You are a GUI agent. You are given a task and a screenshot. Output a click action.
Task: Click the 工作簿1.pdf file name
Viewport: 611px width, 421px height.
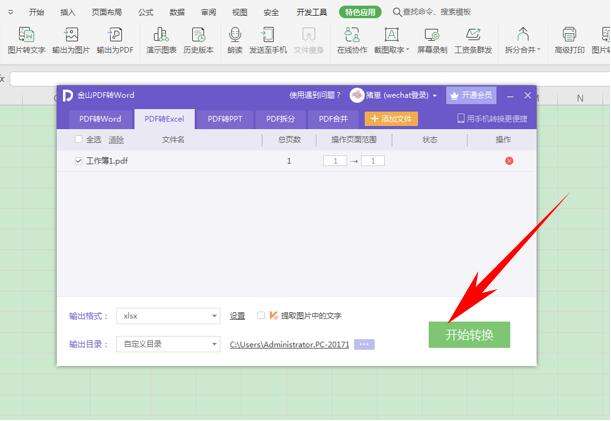point(107,161)
